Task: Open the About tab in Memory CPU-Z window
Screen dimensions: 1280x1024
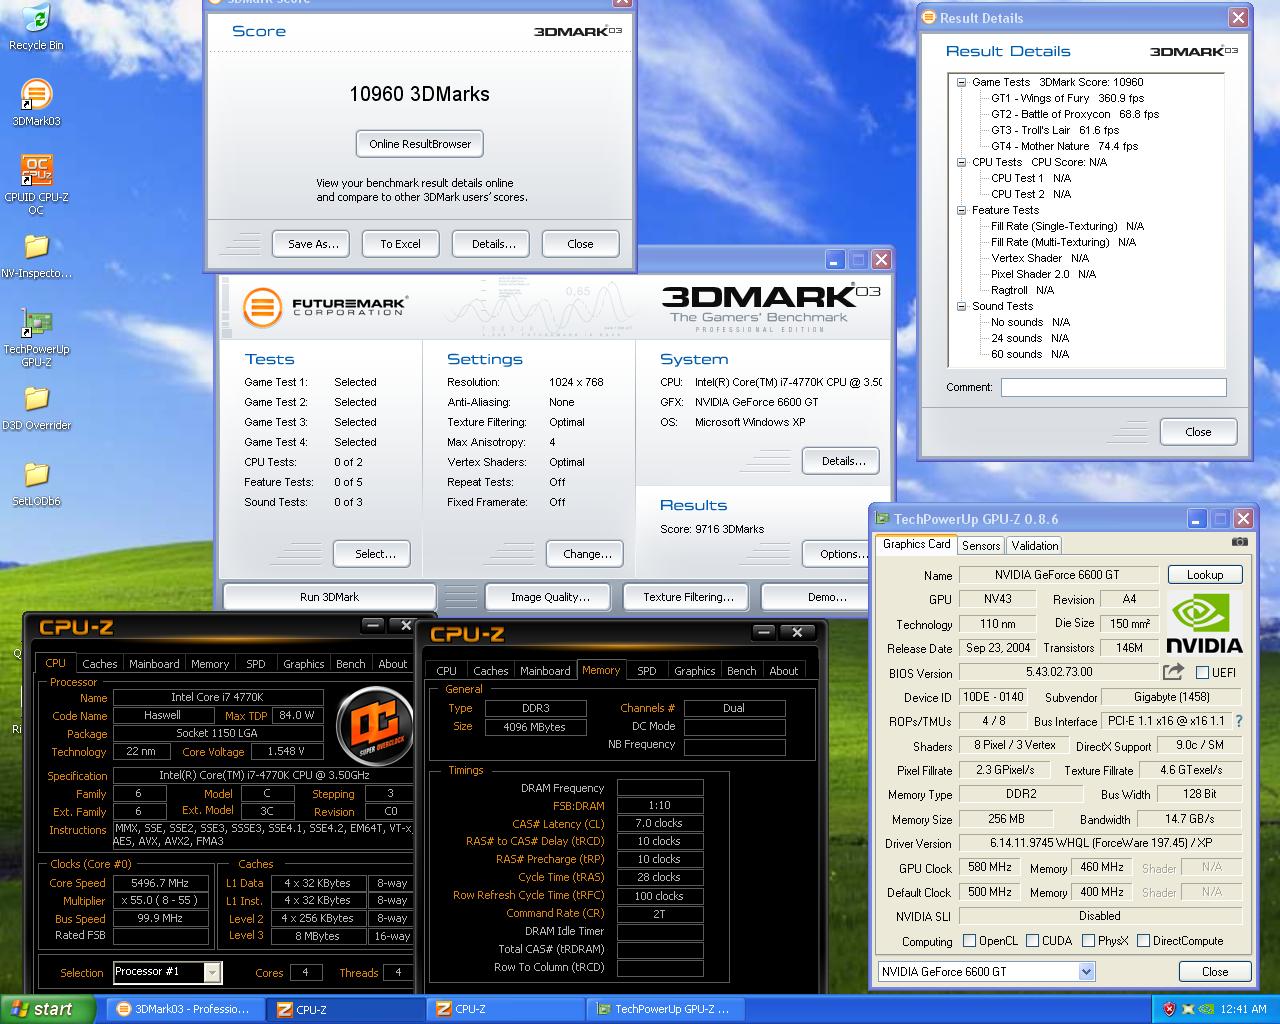Action: coord(783,670)
